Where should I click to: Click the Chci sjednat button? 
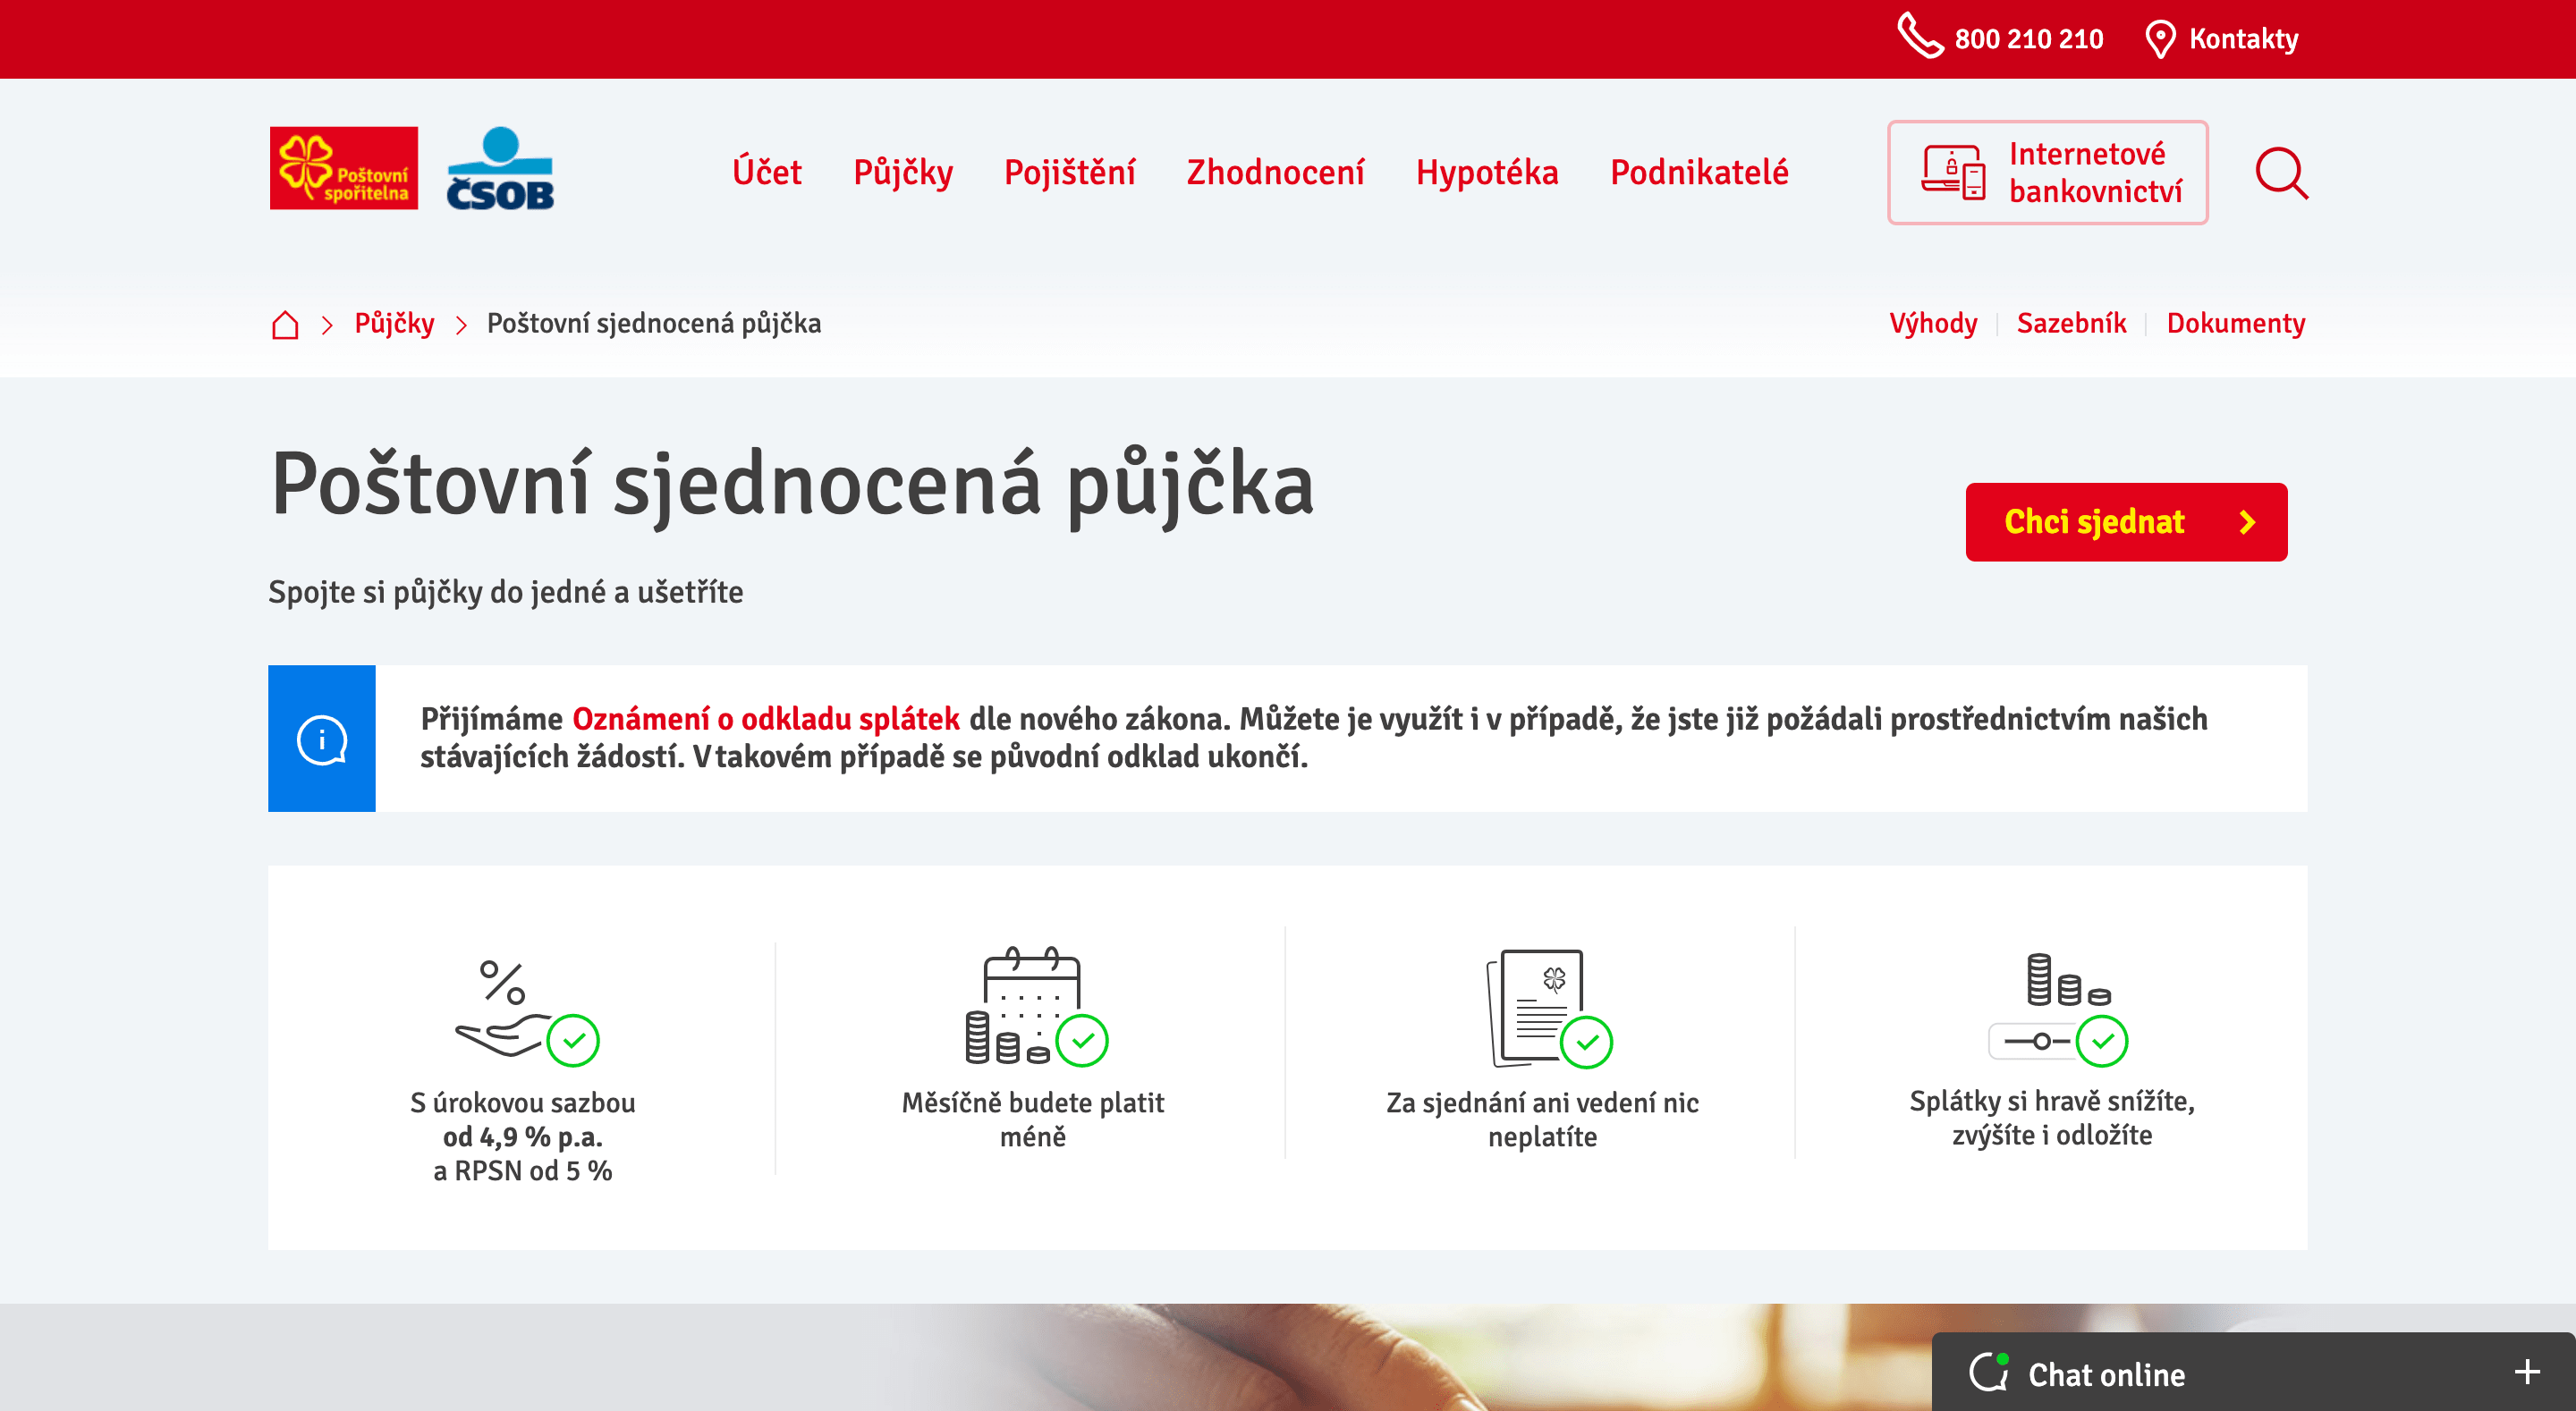click(x=2126, y=522)
